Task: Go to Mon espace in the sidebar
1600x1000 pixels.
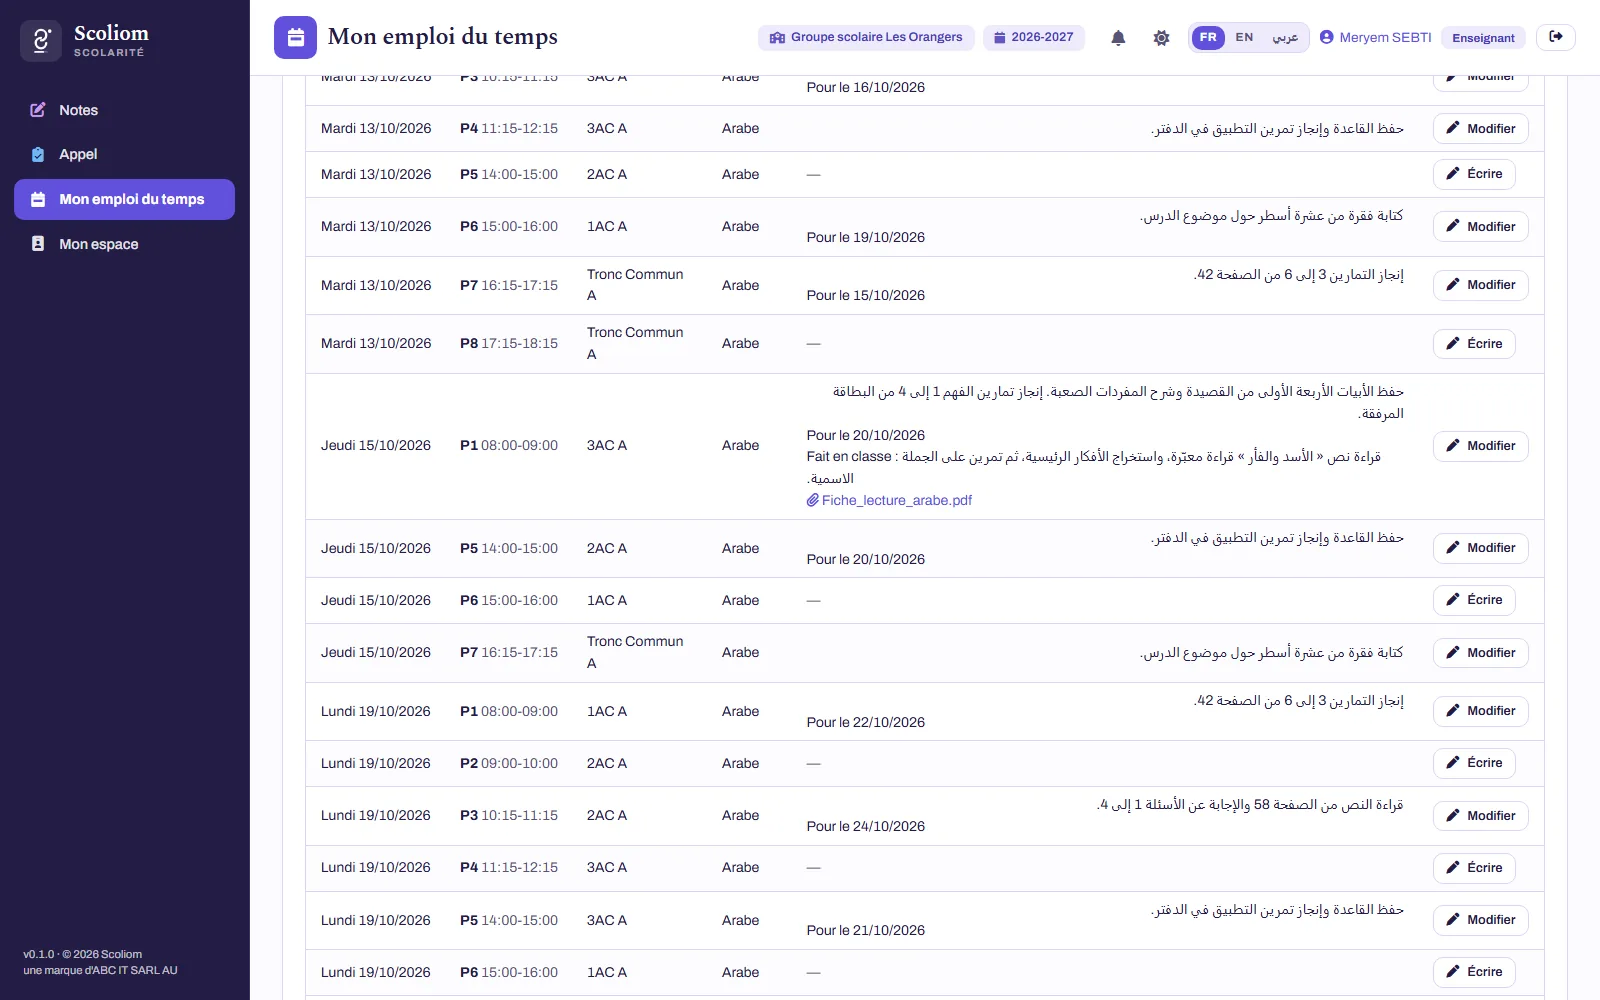Action: tap(124, 244)
